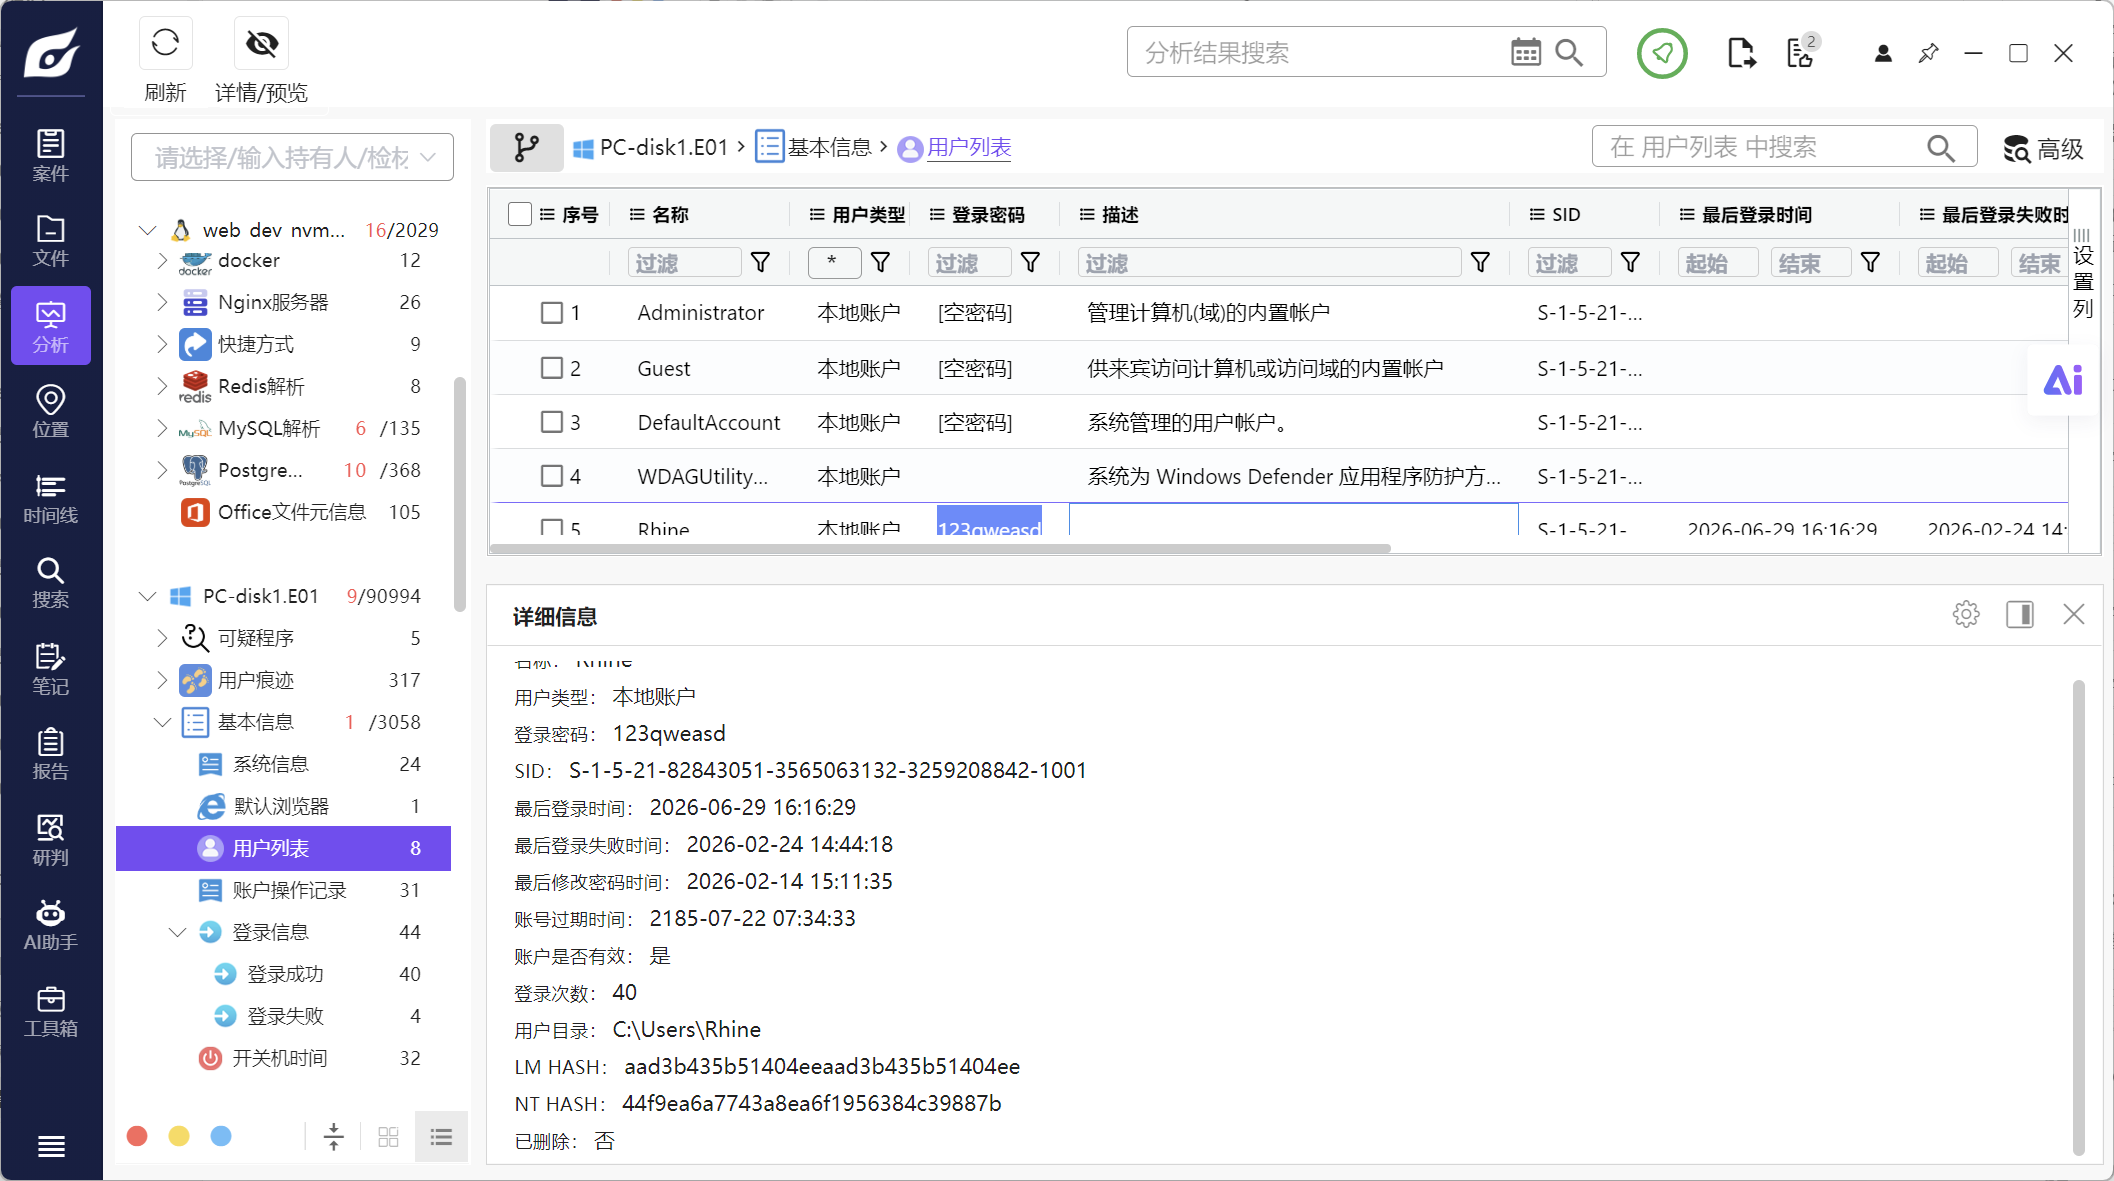
Task: Expand the docker tree node
Action: (x=162, y=260)
